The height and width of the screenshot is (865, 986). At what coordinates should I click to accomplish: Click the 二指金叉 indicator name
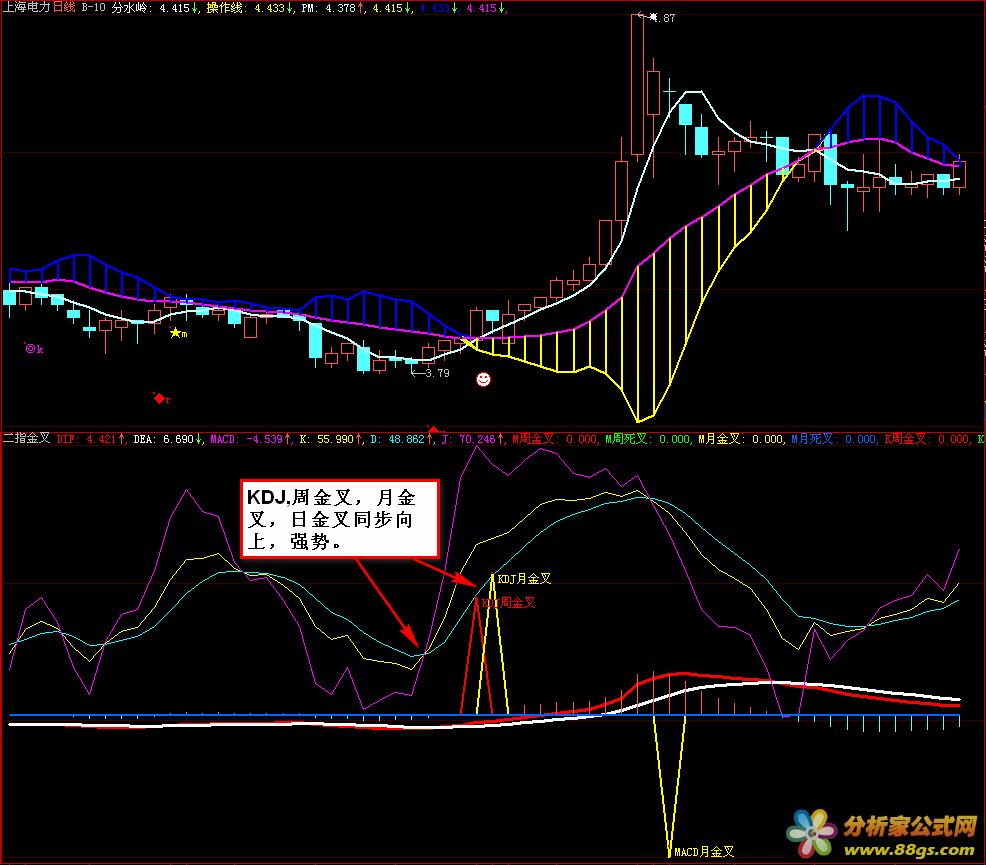26,438
